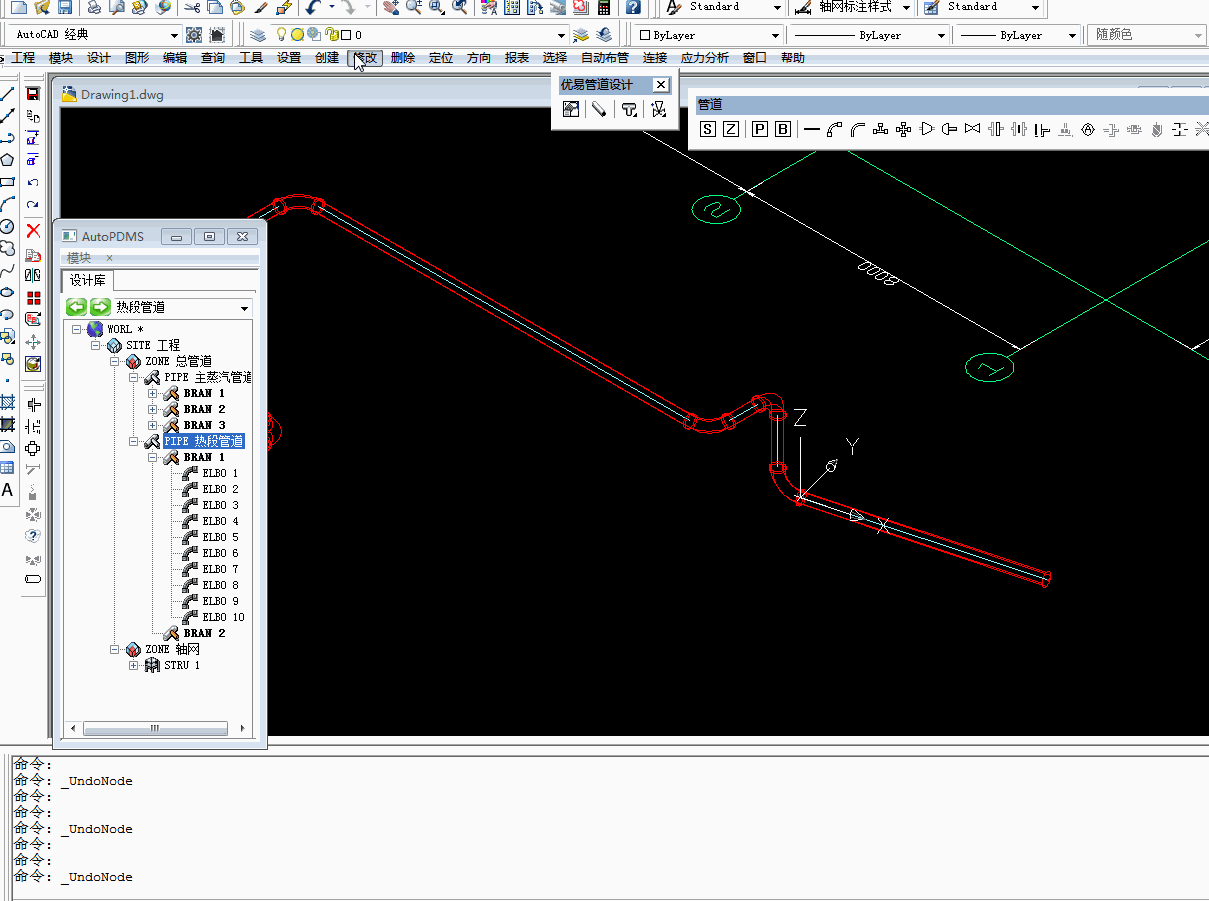Select ELBO 5 in the tree
Image resolution: width=1209 pixels, height=901 pixels.
tap(220, 537)
